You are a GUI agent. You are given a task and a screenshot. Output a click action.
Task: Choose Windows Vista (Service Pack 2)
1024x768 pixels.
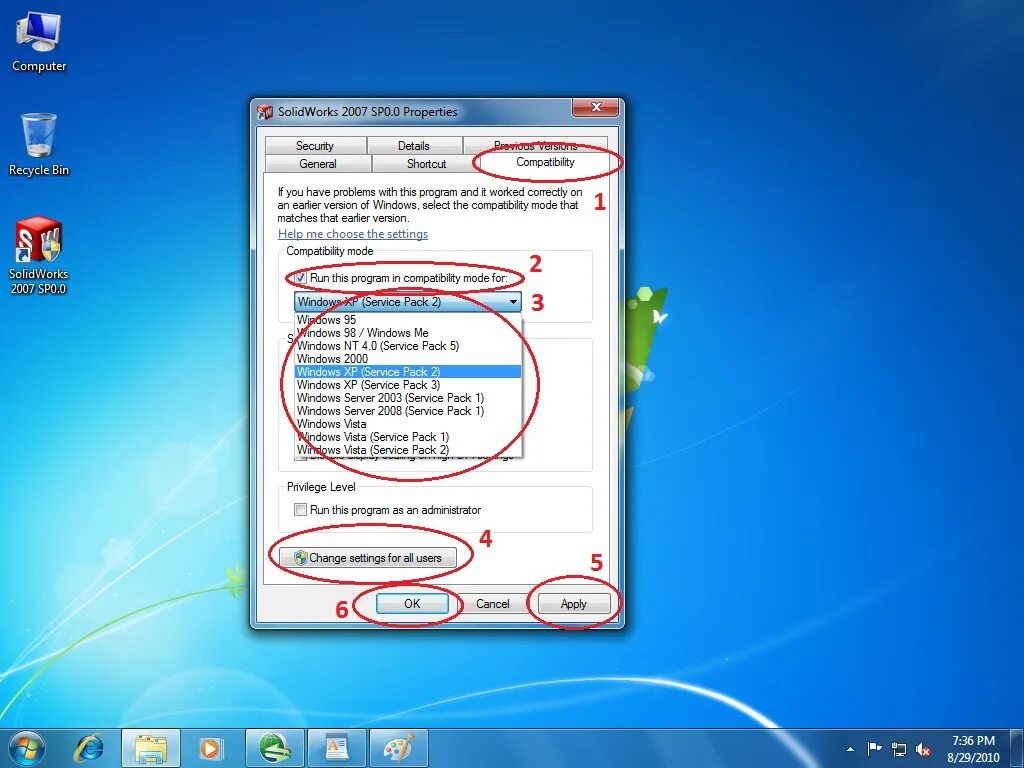pos(408,450)
